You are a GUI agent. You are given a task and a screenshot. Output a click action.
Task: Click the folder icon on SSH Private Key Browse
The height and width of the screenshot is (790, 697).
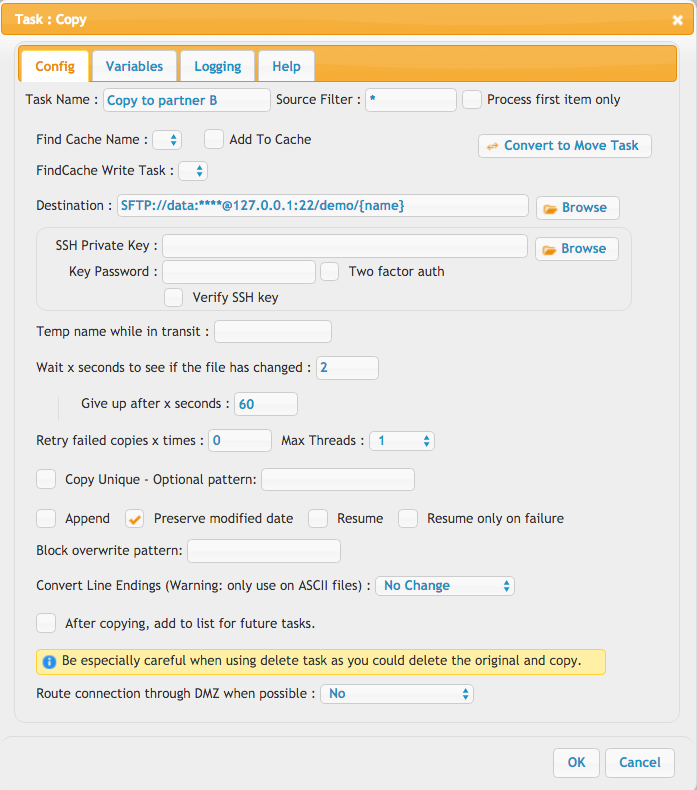pyautogui.click(x=549, y=249)
